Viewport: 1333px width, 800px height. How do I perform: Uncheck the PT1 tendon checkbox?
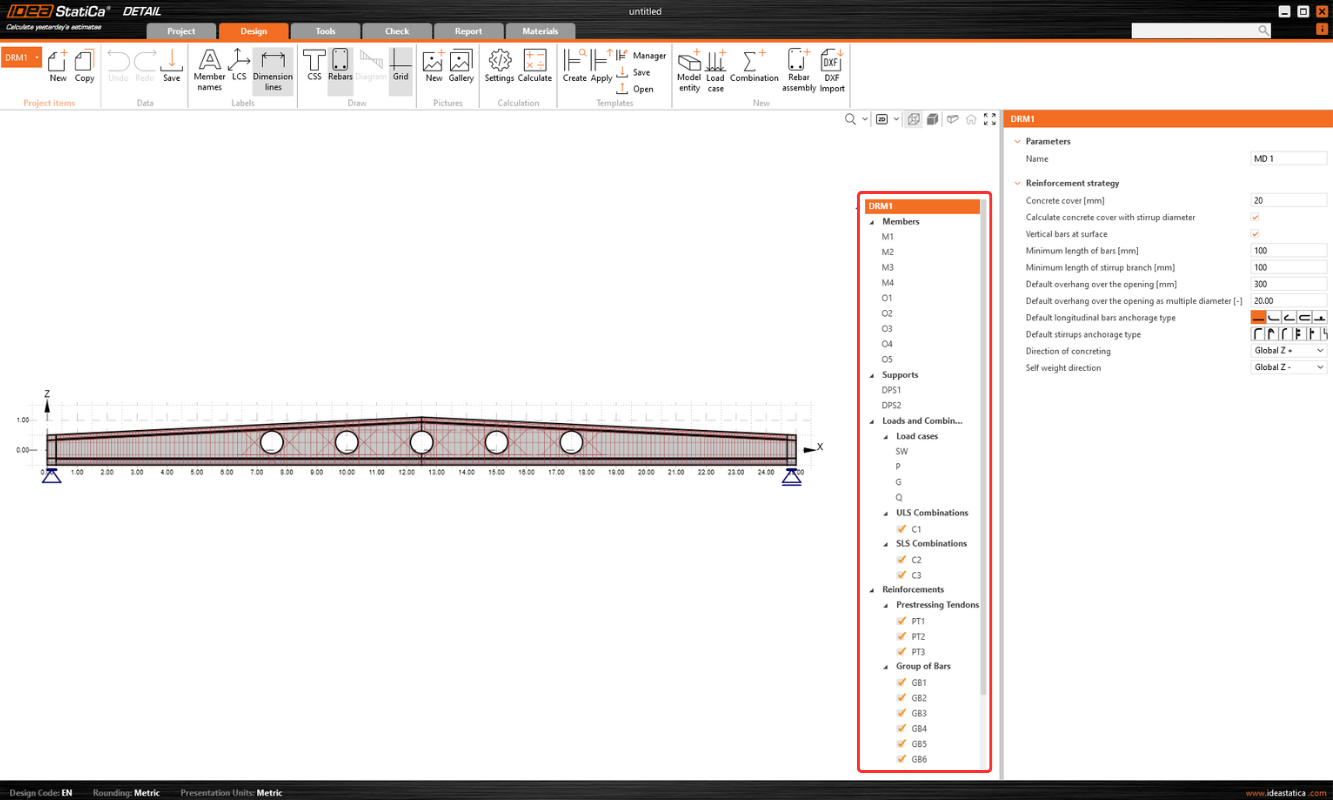click(x=901, y=621)
